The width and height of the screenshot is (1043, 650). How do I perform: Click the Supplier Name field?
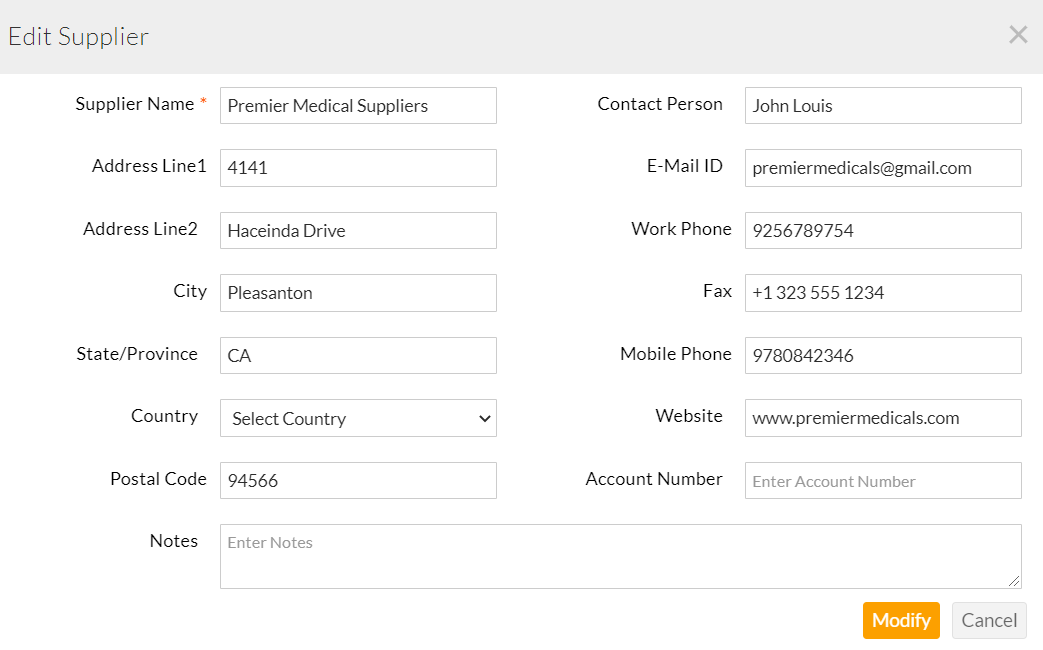click(357, 105)
